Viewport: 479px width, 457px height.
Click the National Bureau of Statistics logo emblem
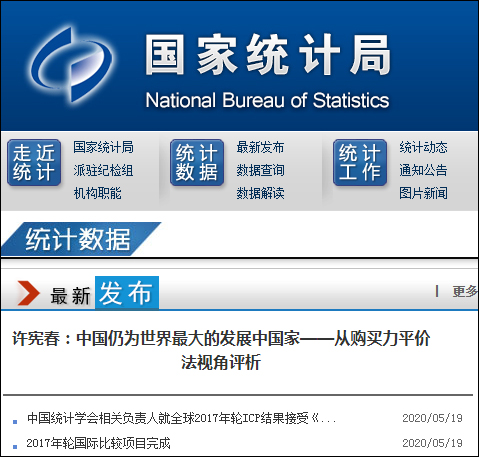point(71,64)
